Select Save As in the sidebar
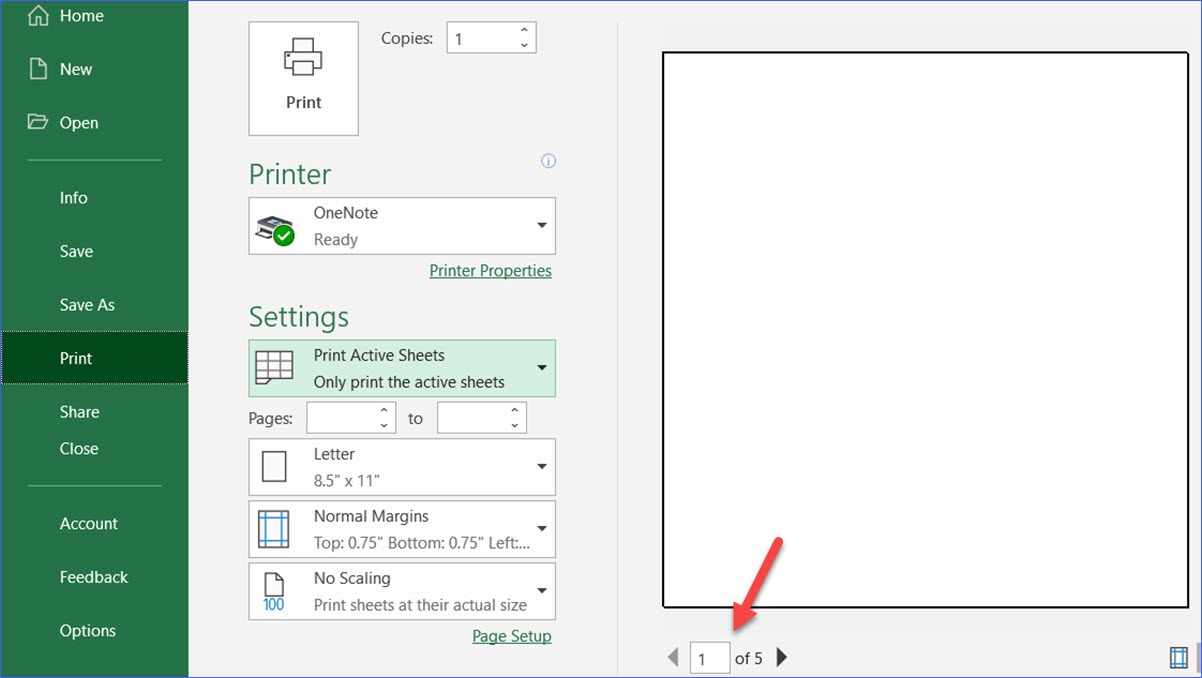The height and width of the screenshot is (678, 1202). 87,305
